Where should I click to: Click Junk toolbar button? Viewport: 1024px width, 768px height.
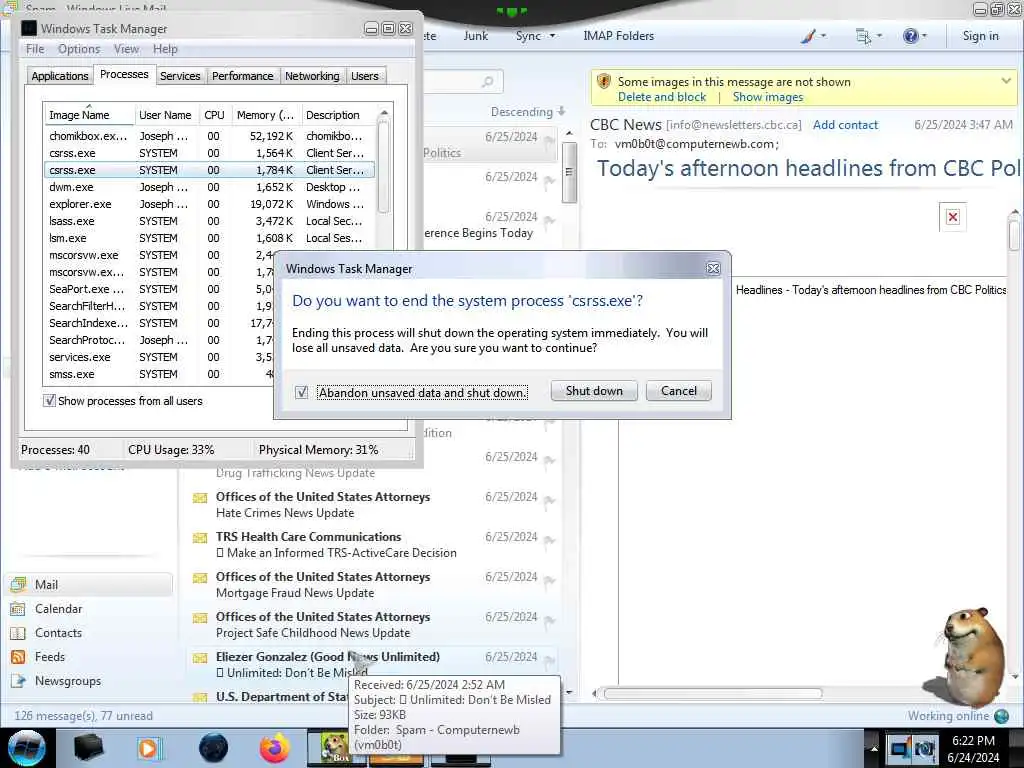coord(475,36)
